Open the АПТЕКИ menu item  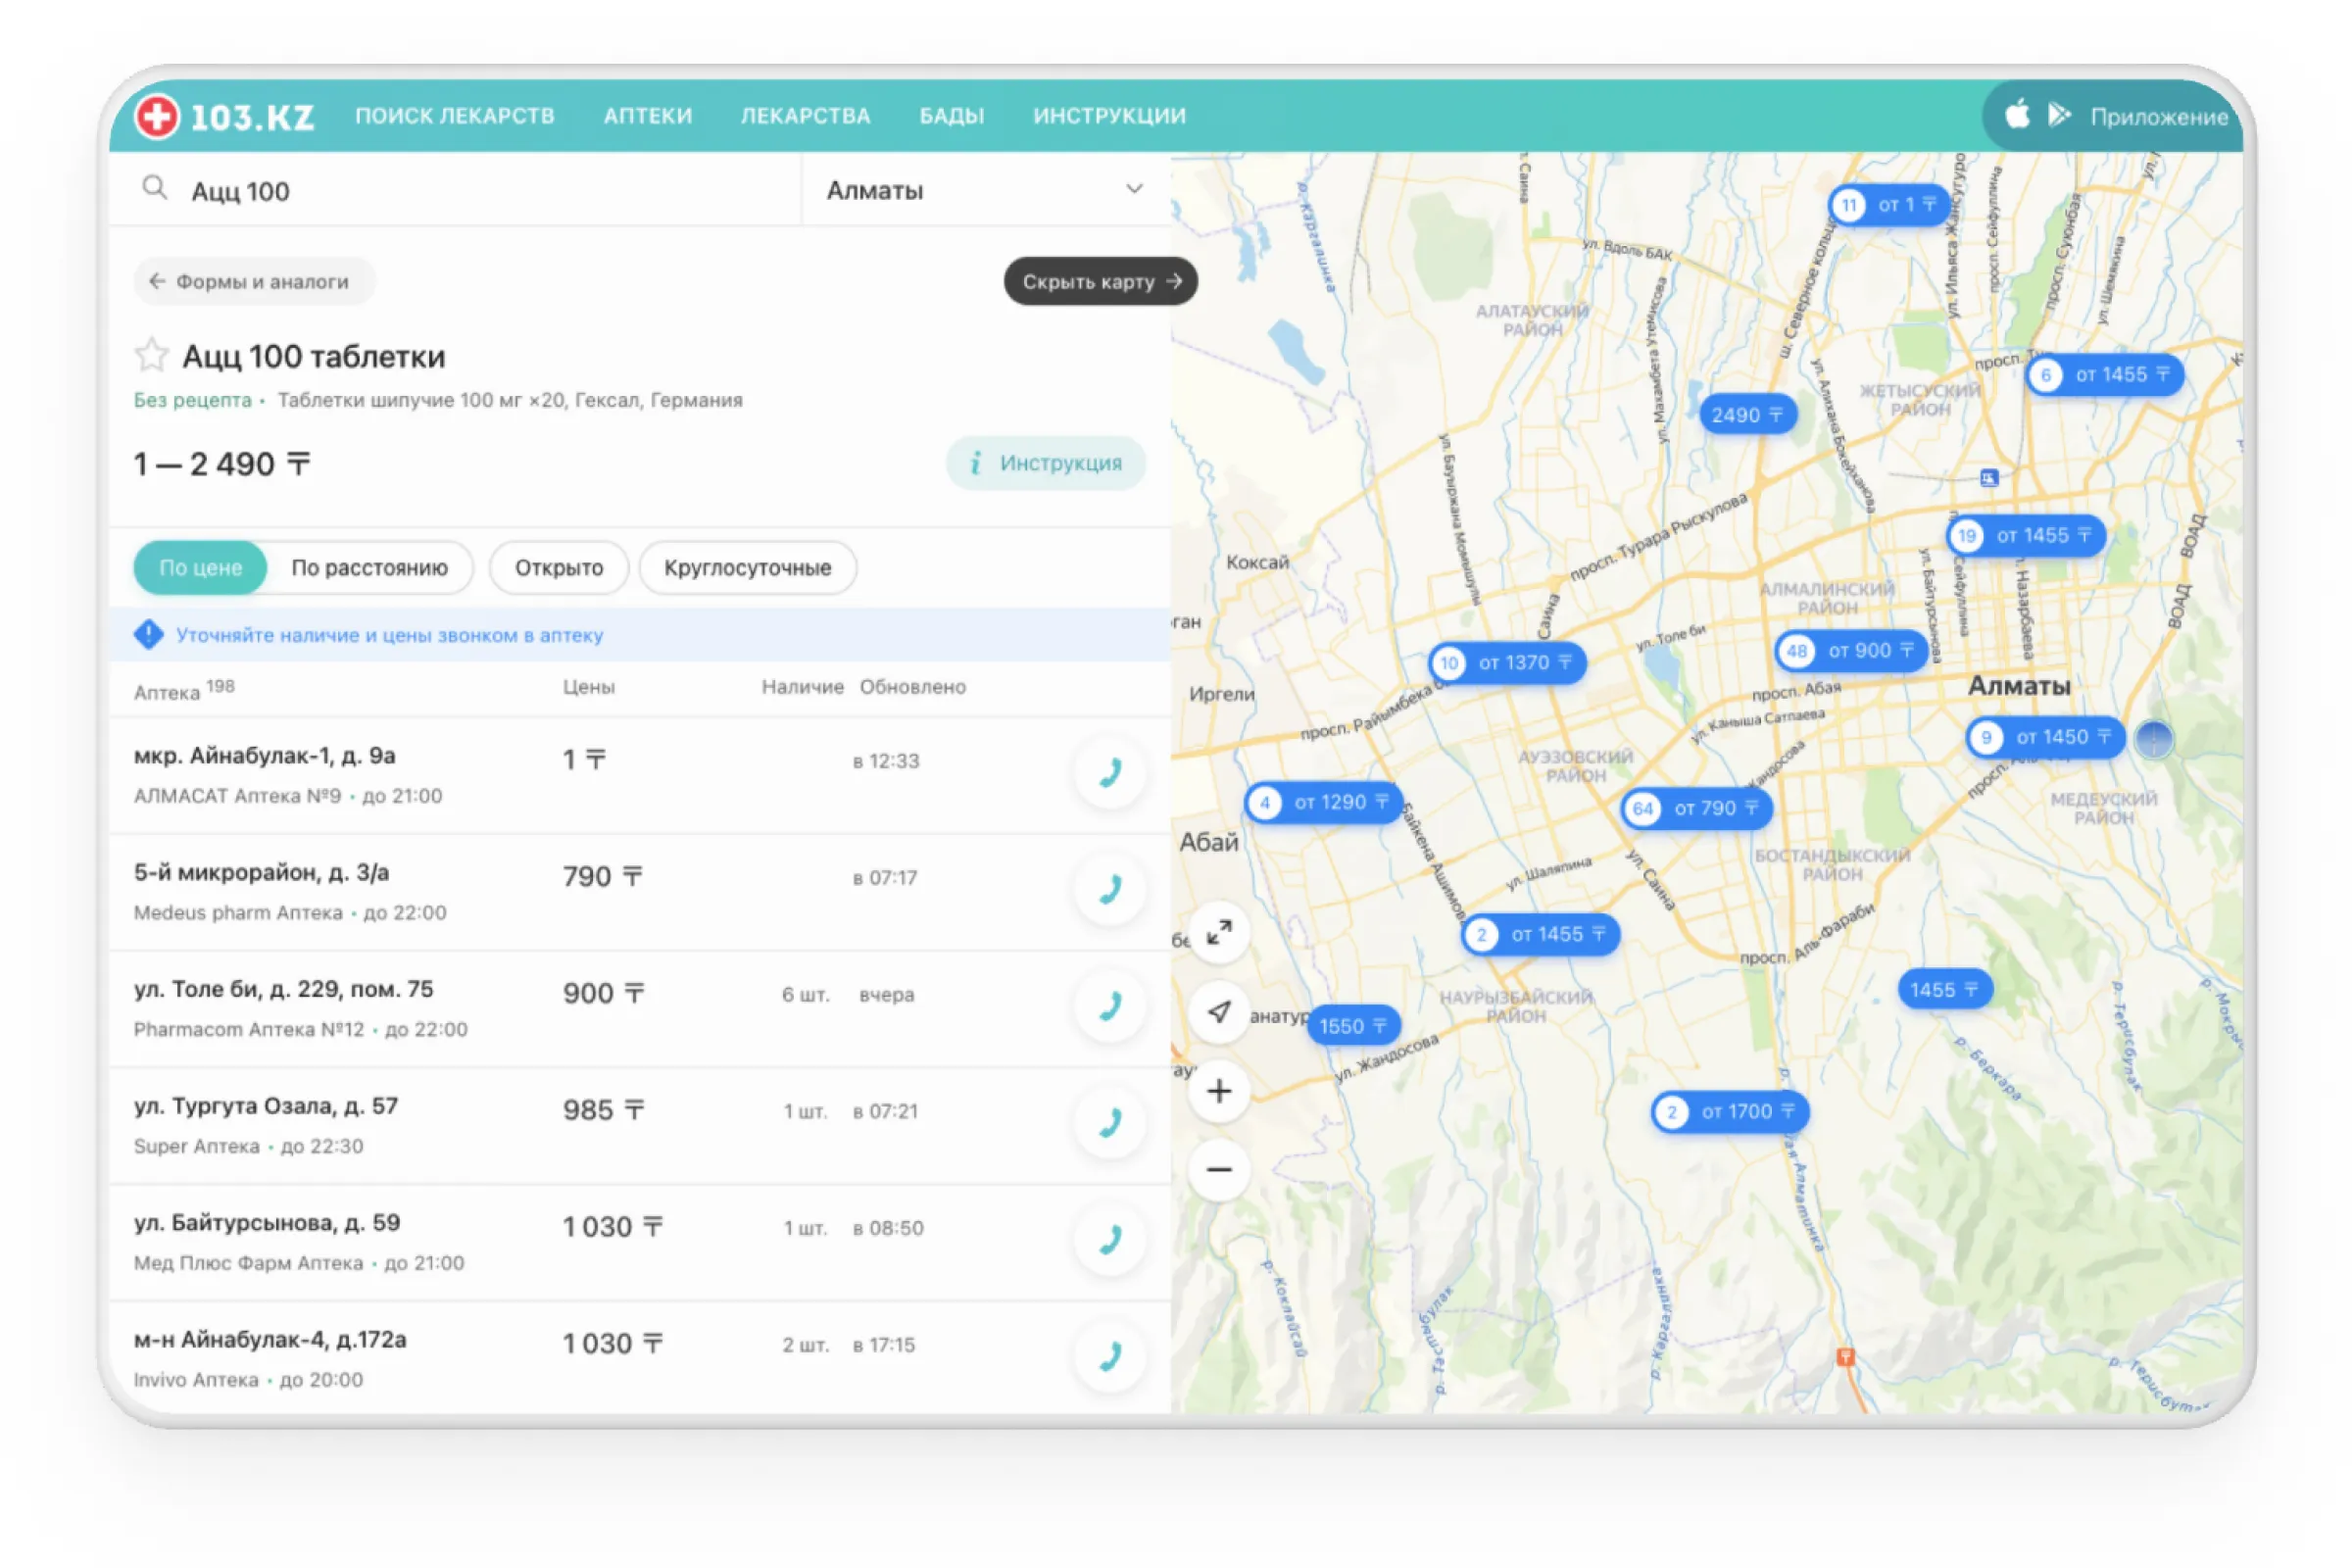pos(647,116)
